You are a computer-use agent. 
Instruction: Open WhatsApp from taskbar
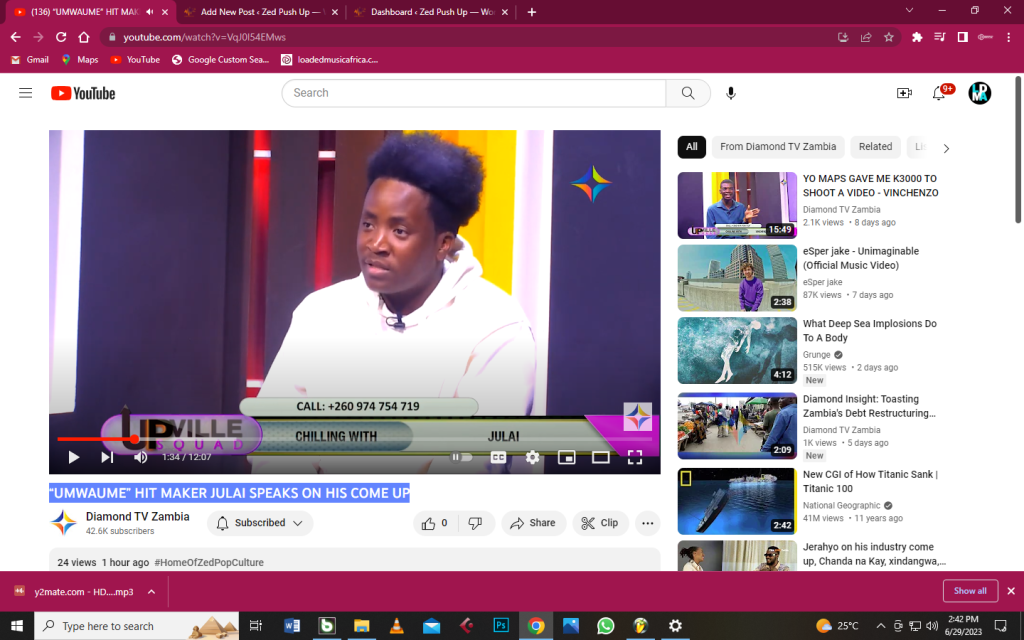[x=605, y=626]
